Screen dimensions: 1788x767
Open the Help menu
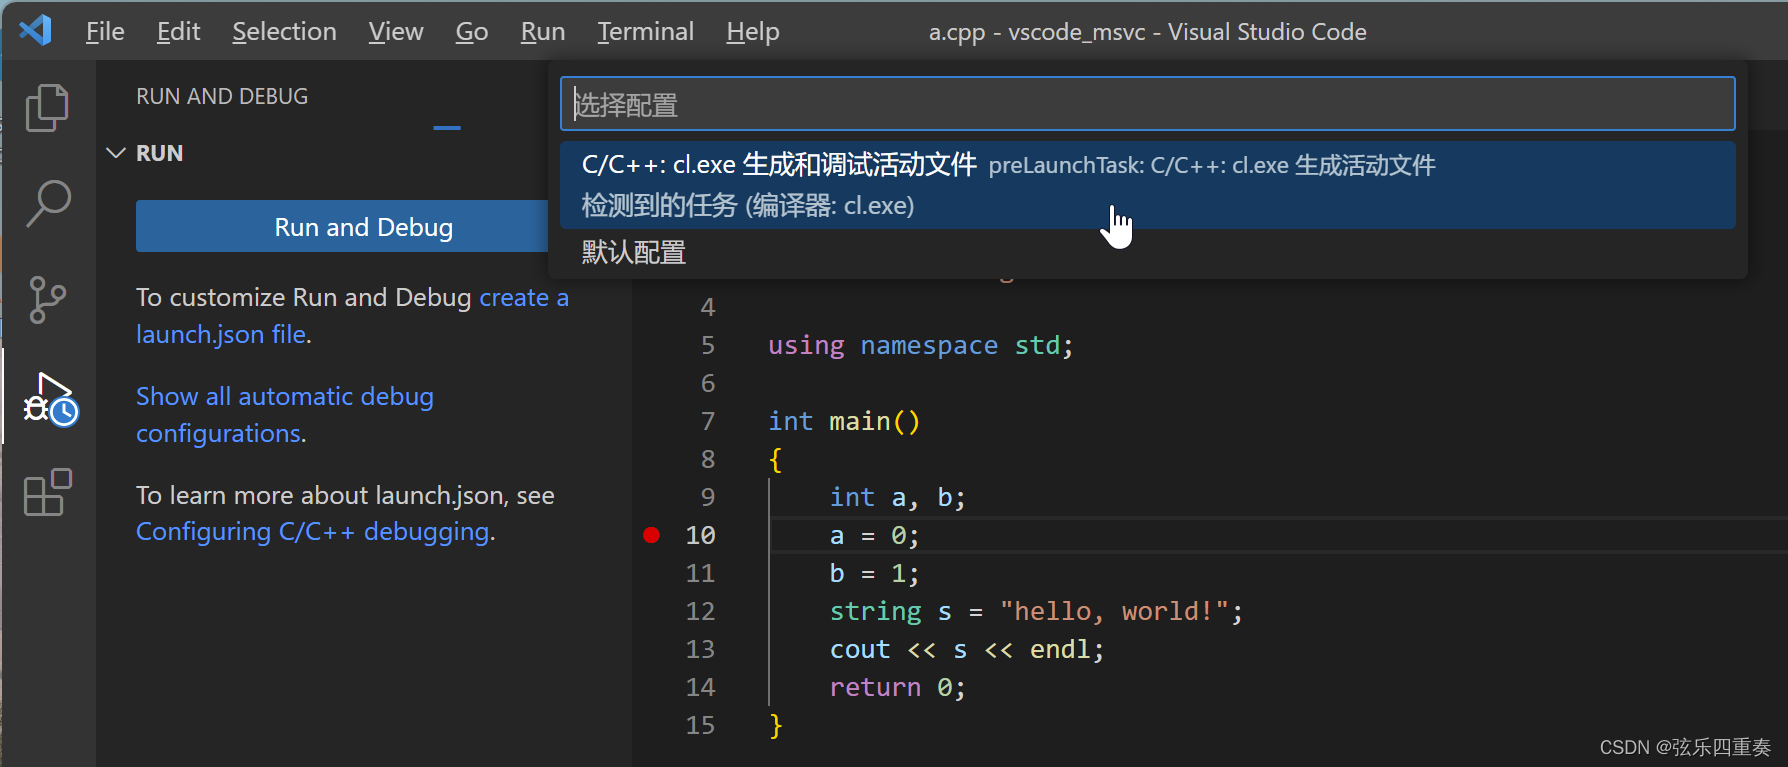click(x=752, y=32)
